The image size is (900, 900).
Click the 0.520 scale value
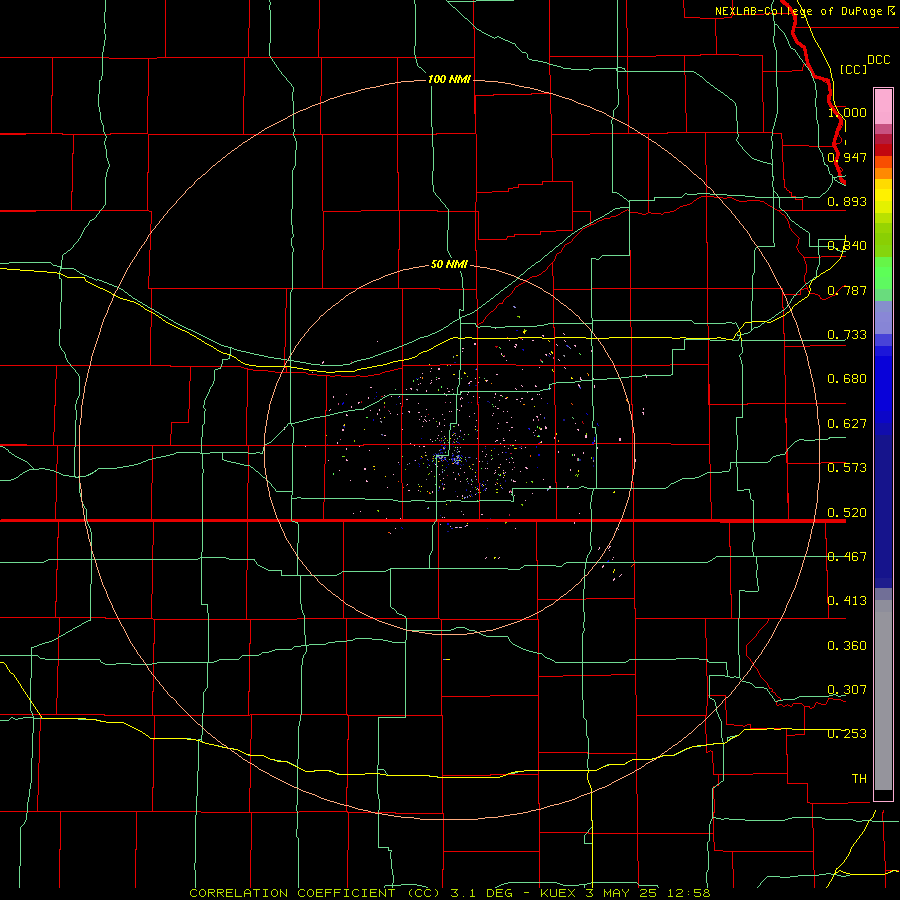pyautogui.click(x=847, y=513)
